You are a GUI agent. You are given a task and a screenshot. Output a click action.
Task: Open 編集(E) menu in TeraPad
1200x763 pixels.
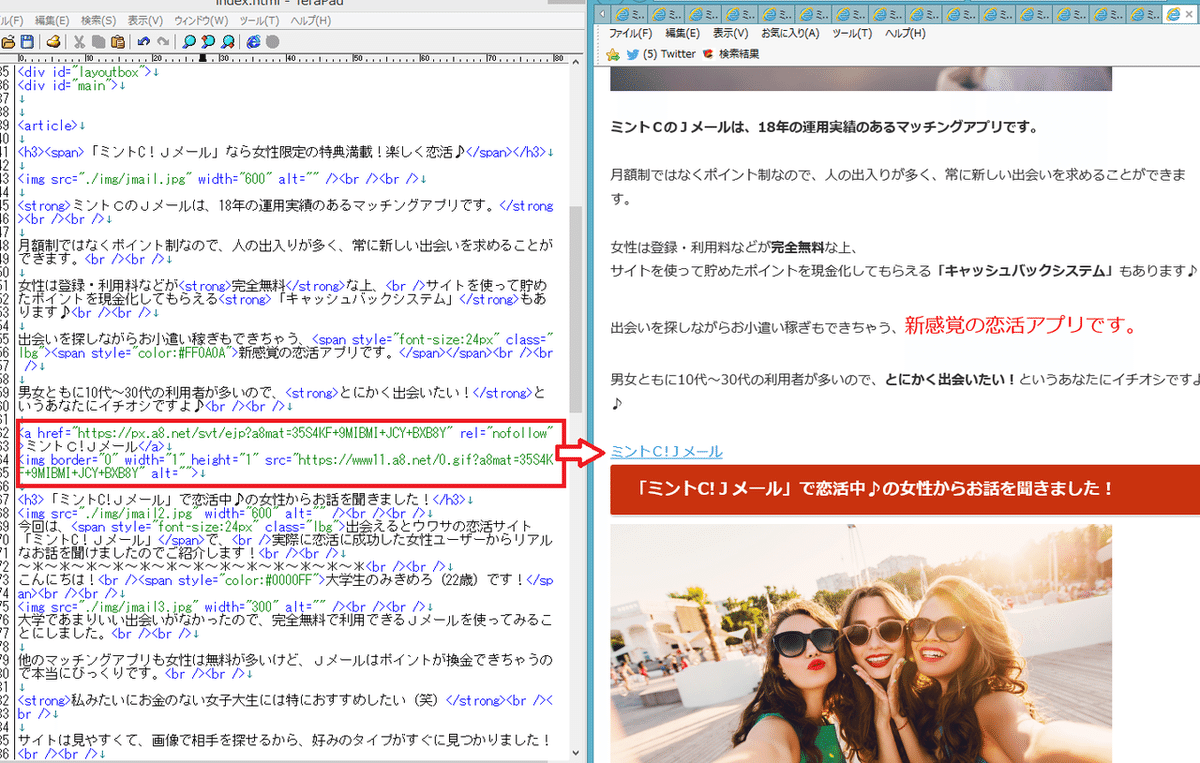(52, 20)
